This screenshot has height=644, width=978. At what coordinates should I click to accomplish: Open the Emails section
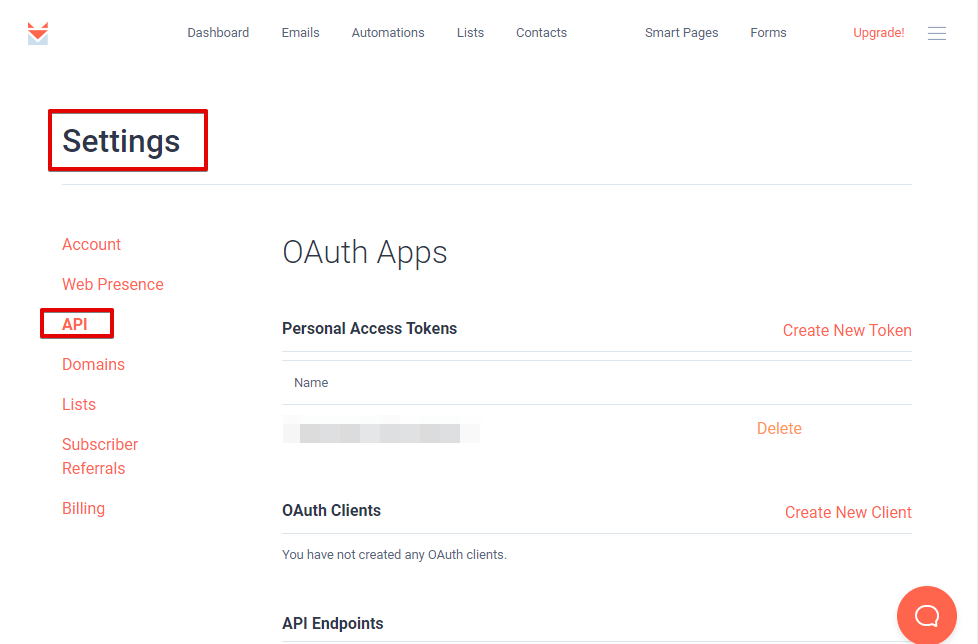tap(300, 32)
